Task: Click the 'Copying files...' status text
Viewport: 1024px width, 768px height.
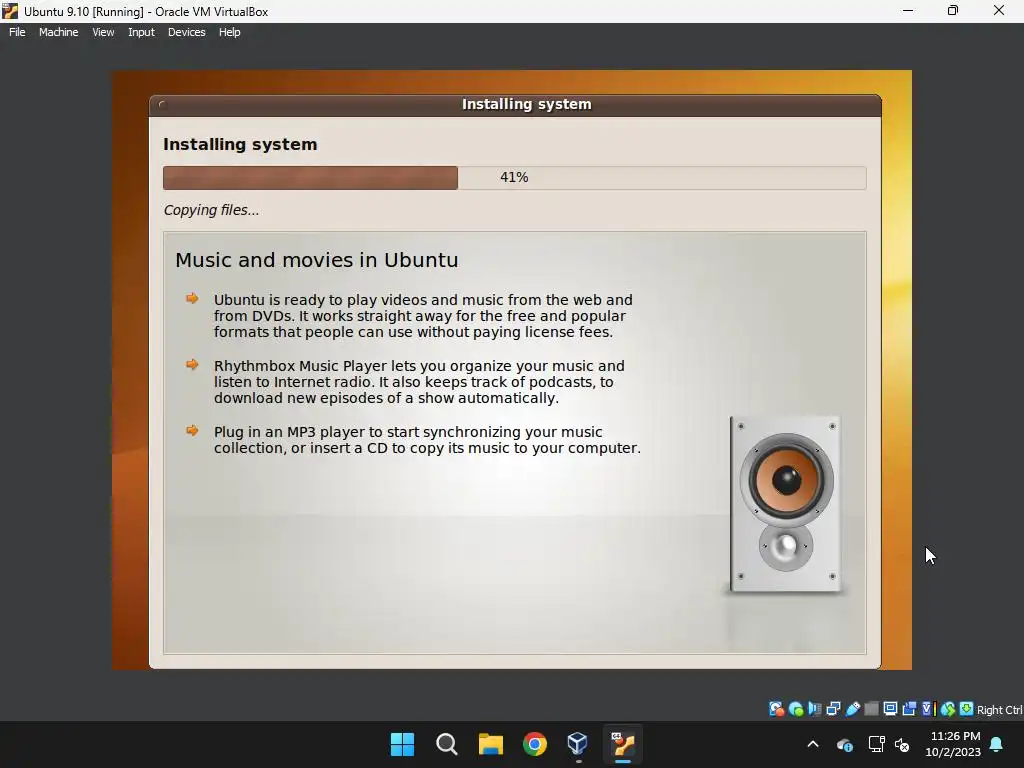Action: (211, 210)
